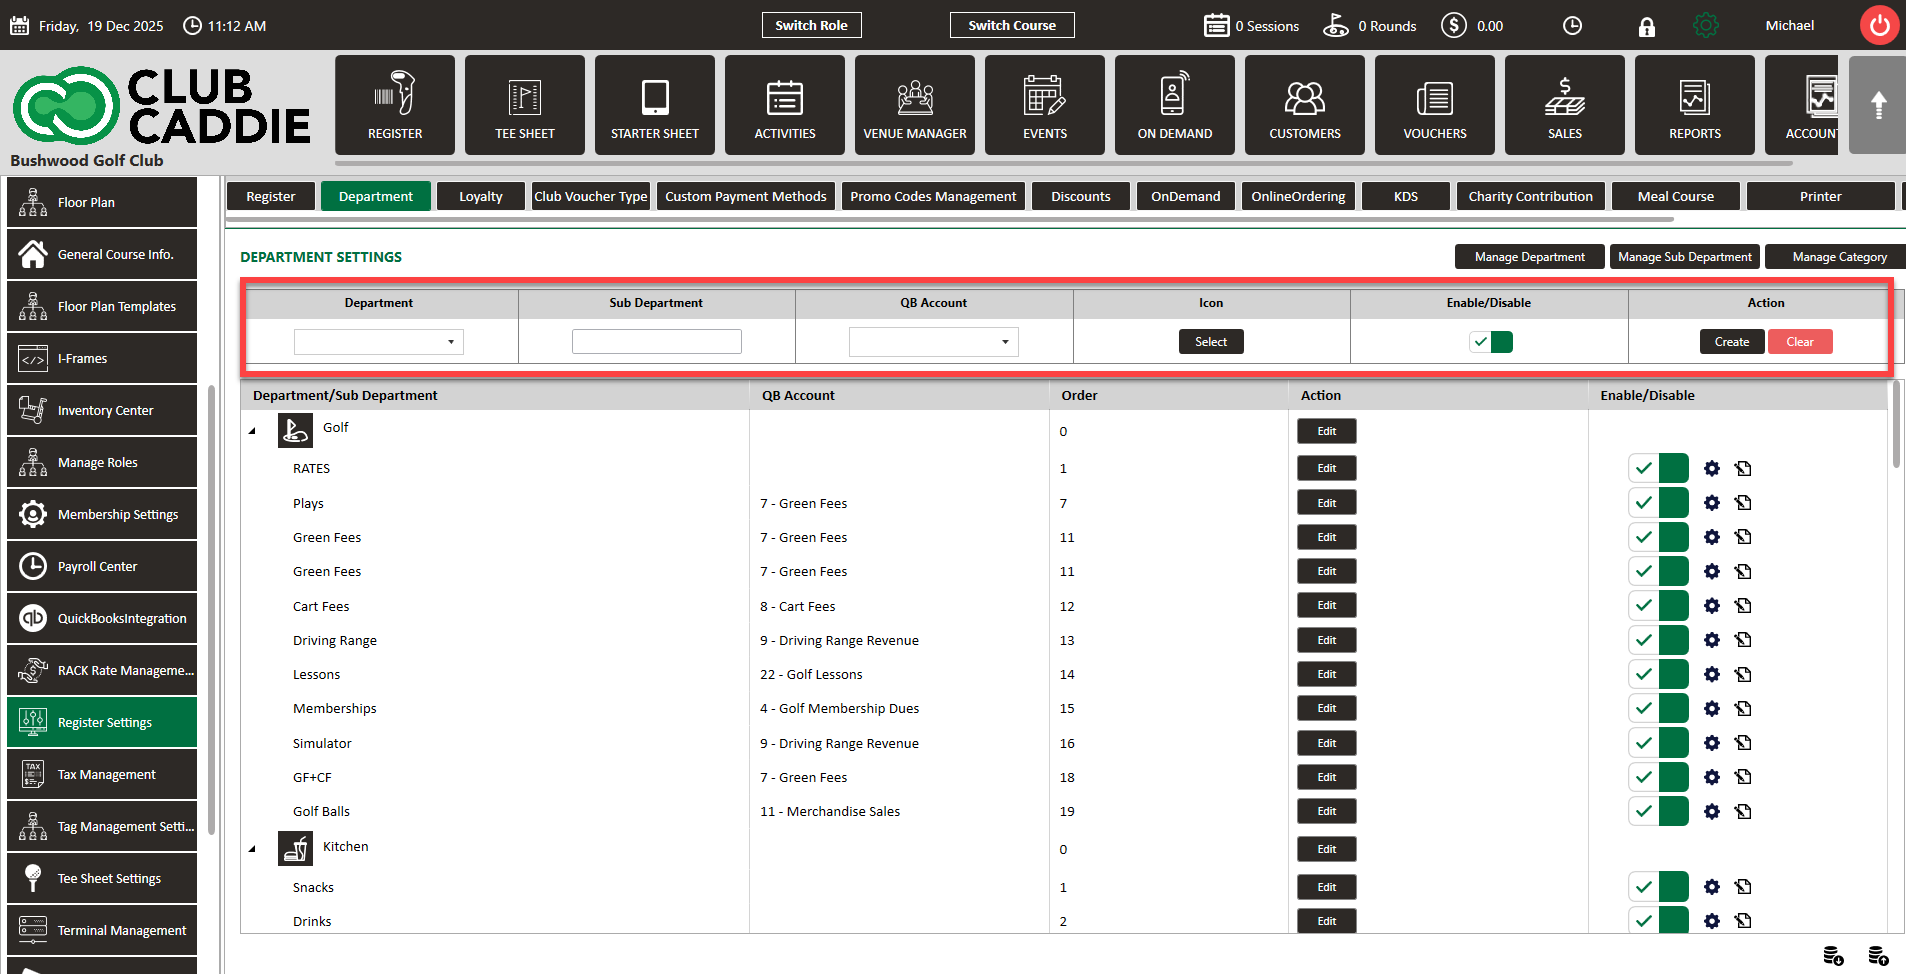Switch to the Loyalty tab
The width and height of the screenshot is (1906, 974).
pos(480,196)
